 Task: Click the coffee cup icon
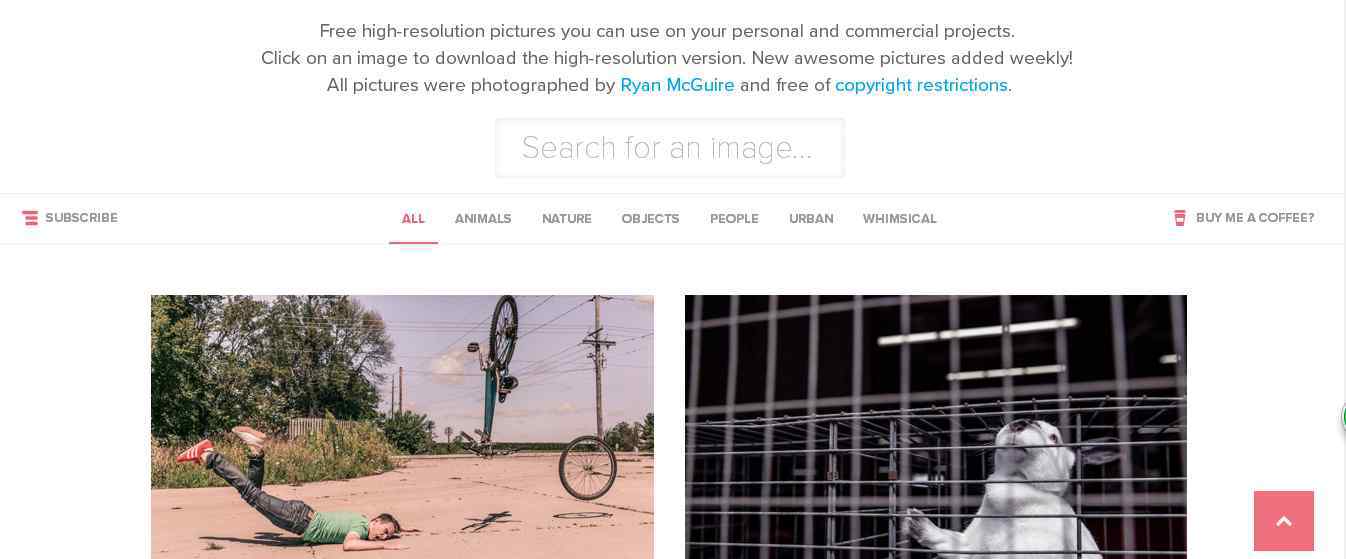(x=1180, y=218)
